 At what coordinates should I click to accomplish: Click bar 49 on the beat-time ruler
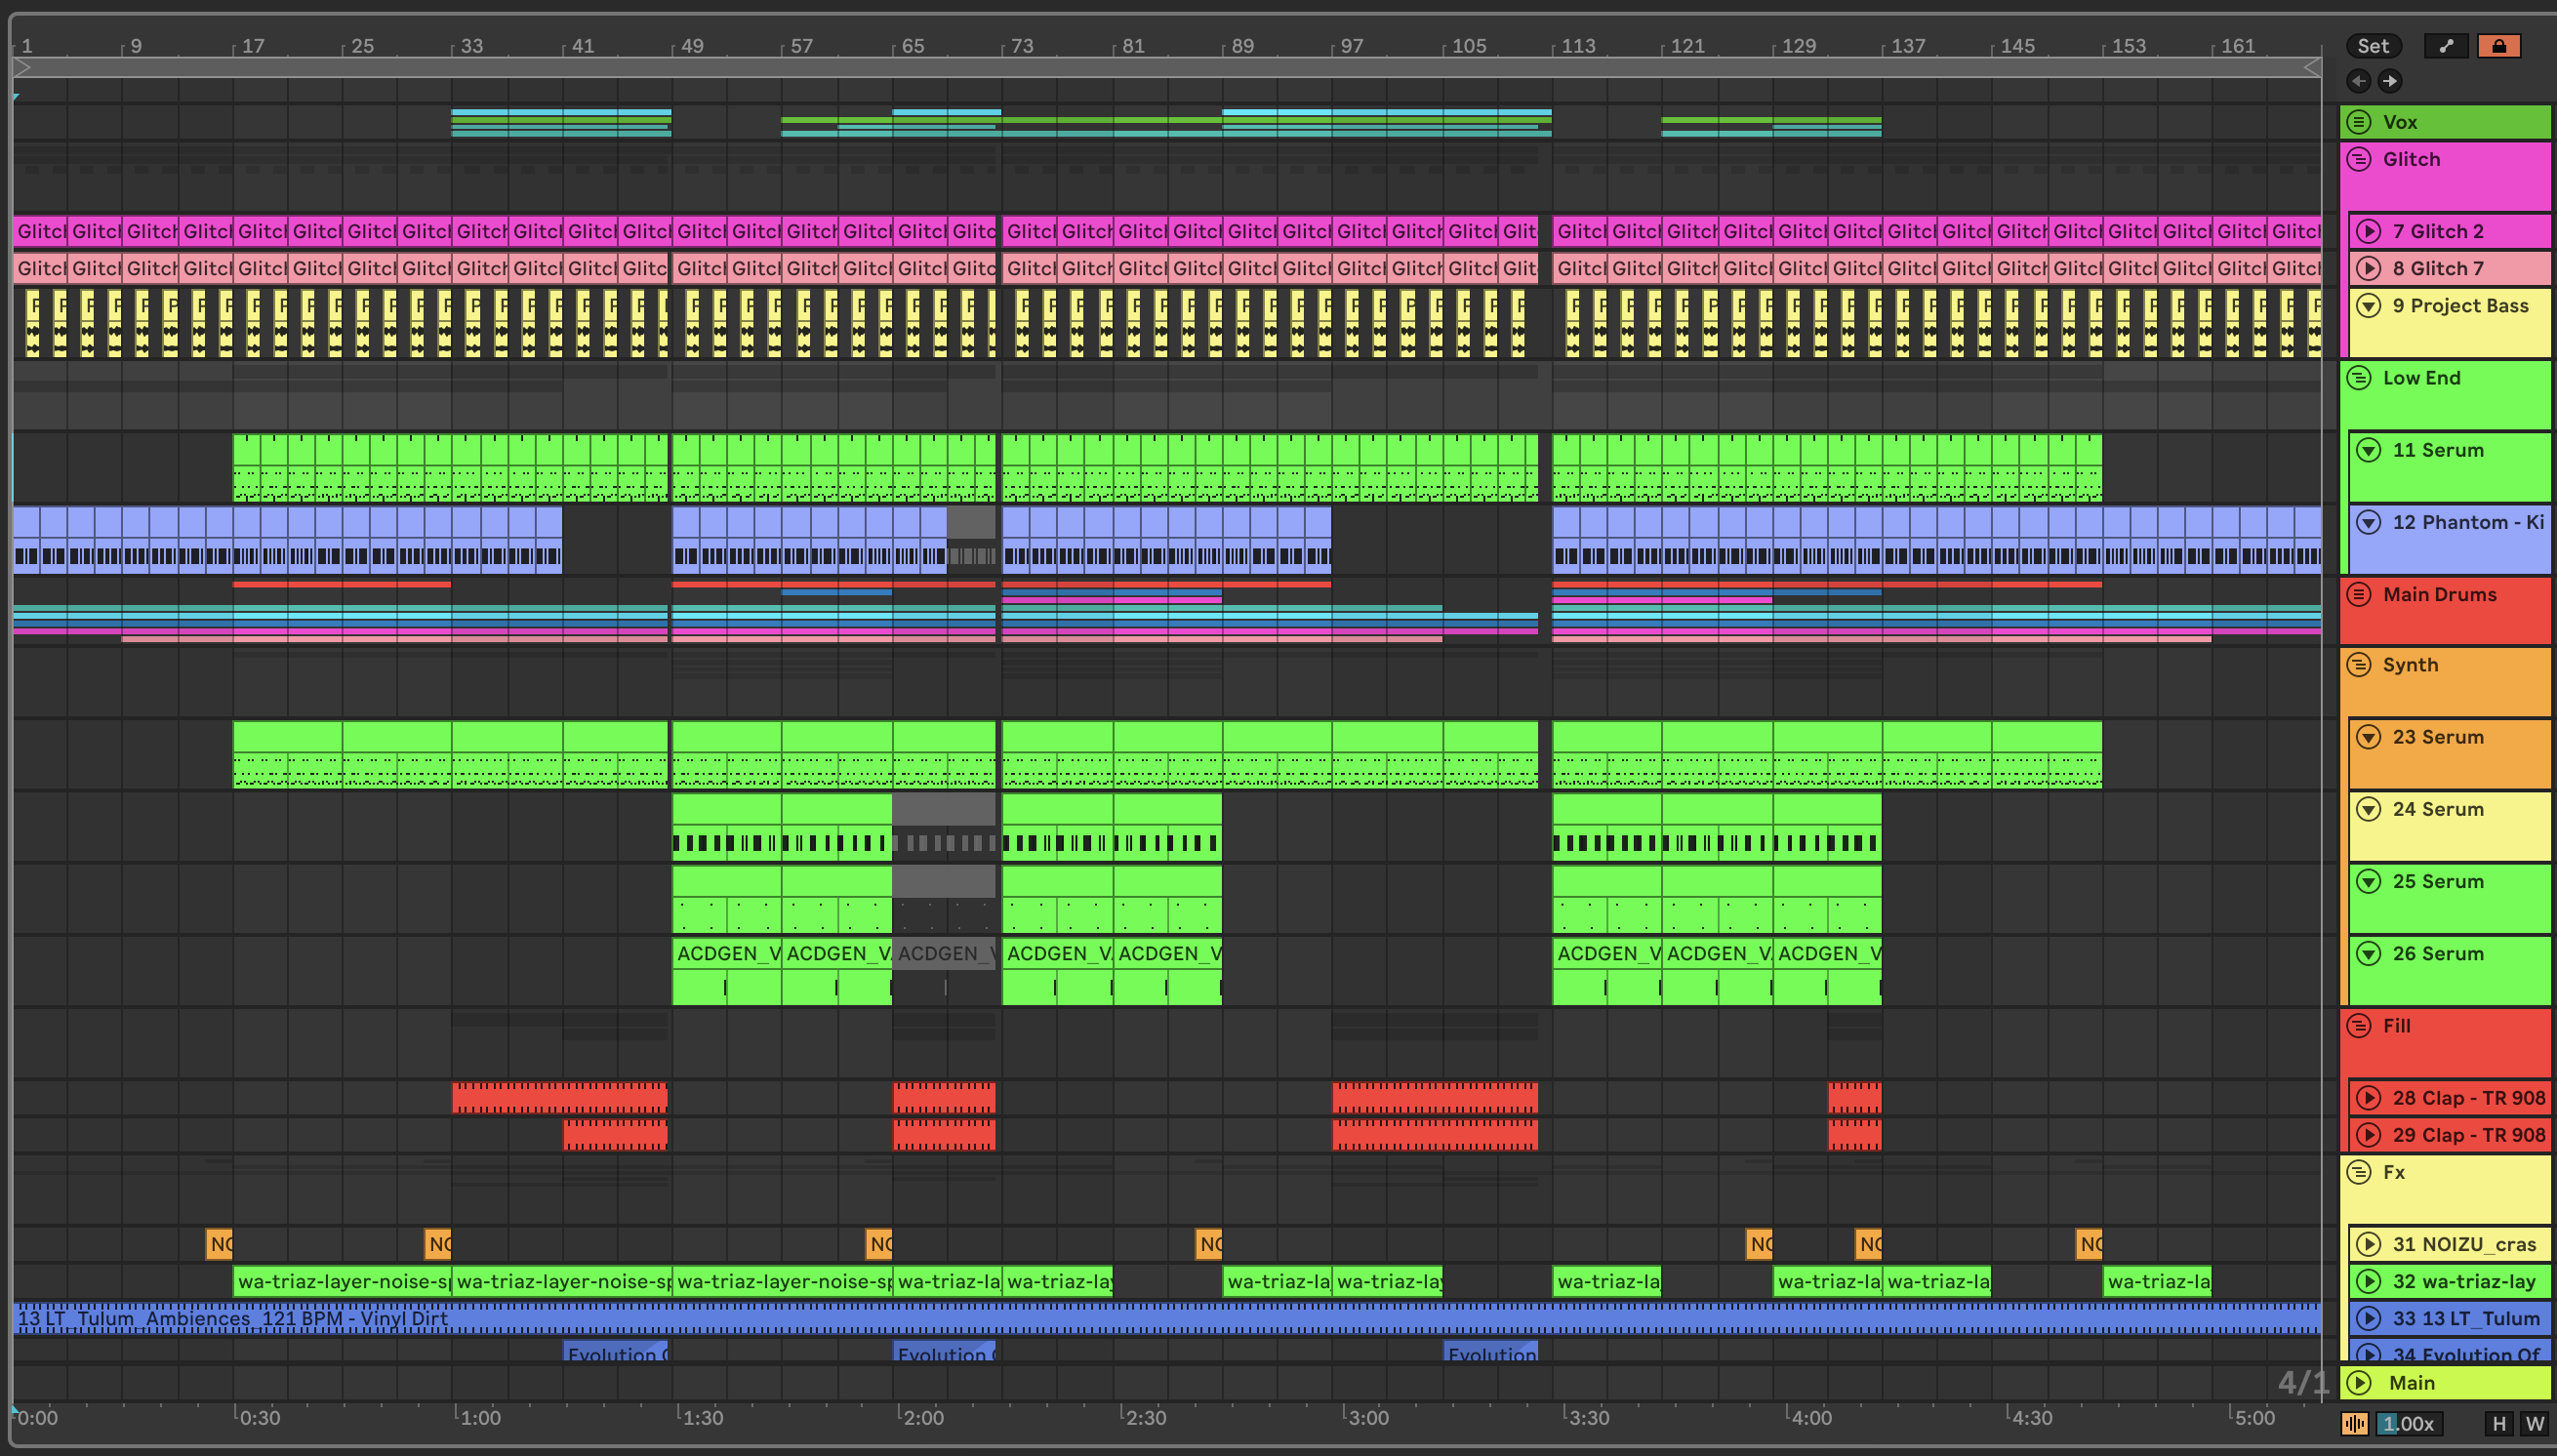tap(691, 46)
